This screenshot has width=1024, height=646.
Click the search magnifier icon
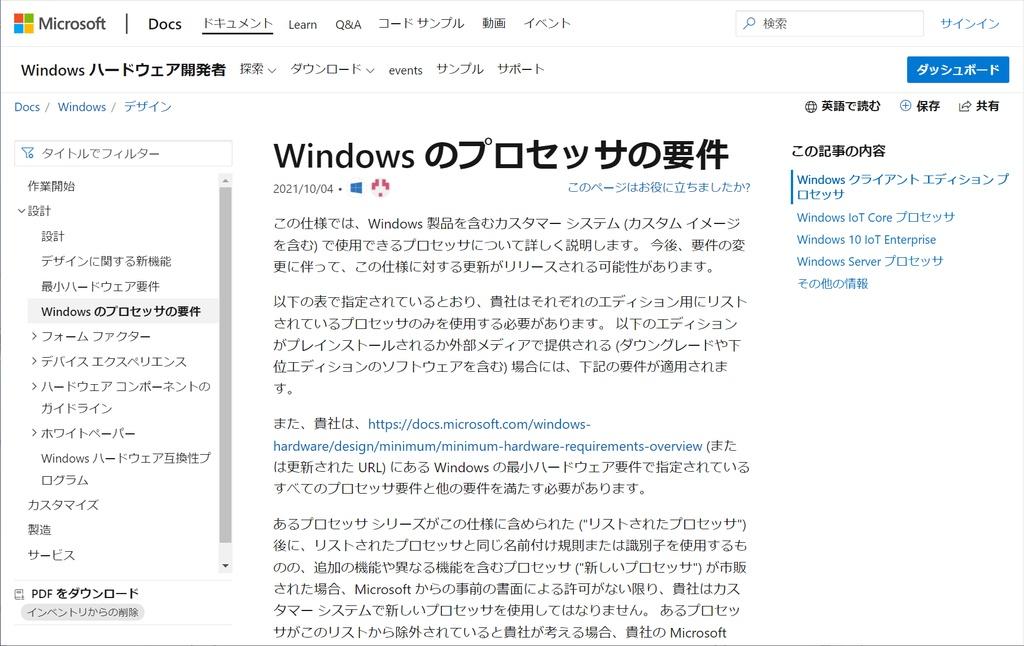tap(749, 24)
